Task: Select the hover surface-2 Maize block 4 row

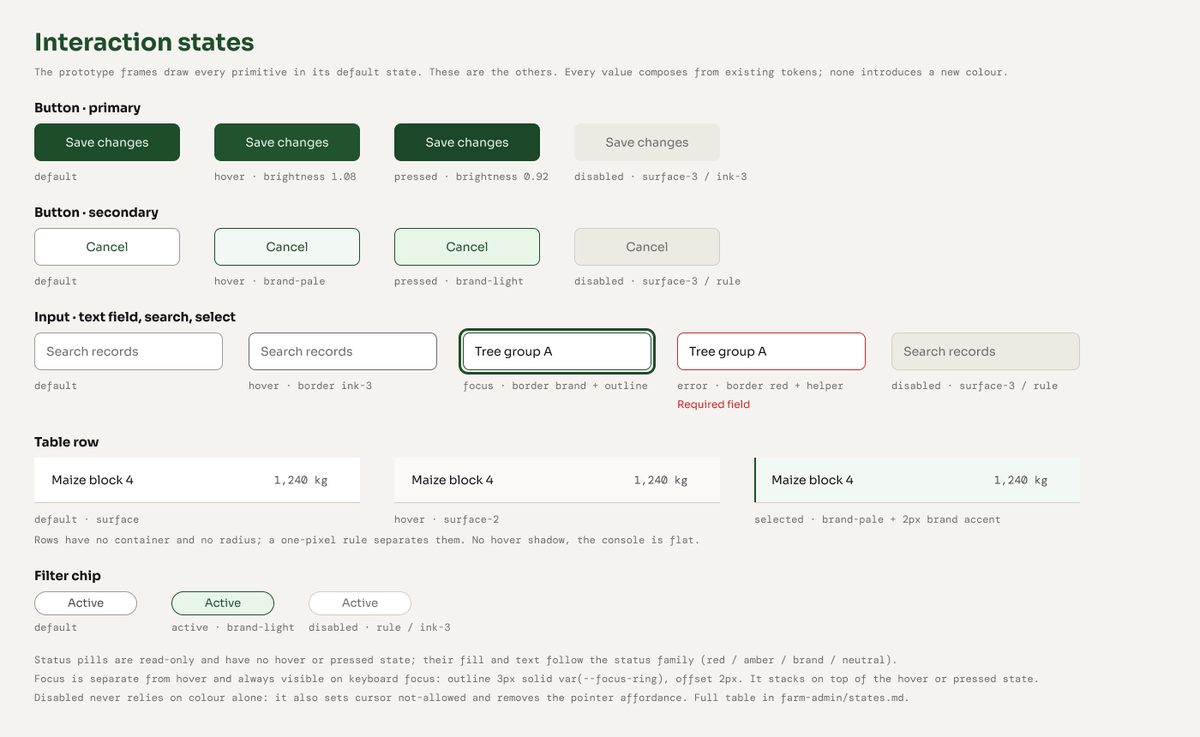Action: click(557, 480)
